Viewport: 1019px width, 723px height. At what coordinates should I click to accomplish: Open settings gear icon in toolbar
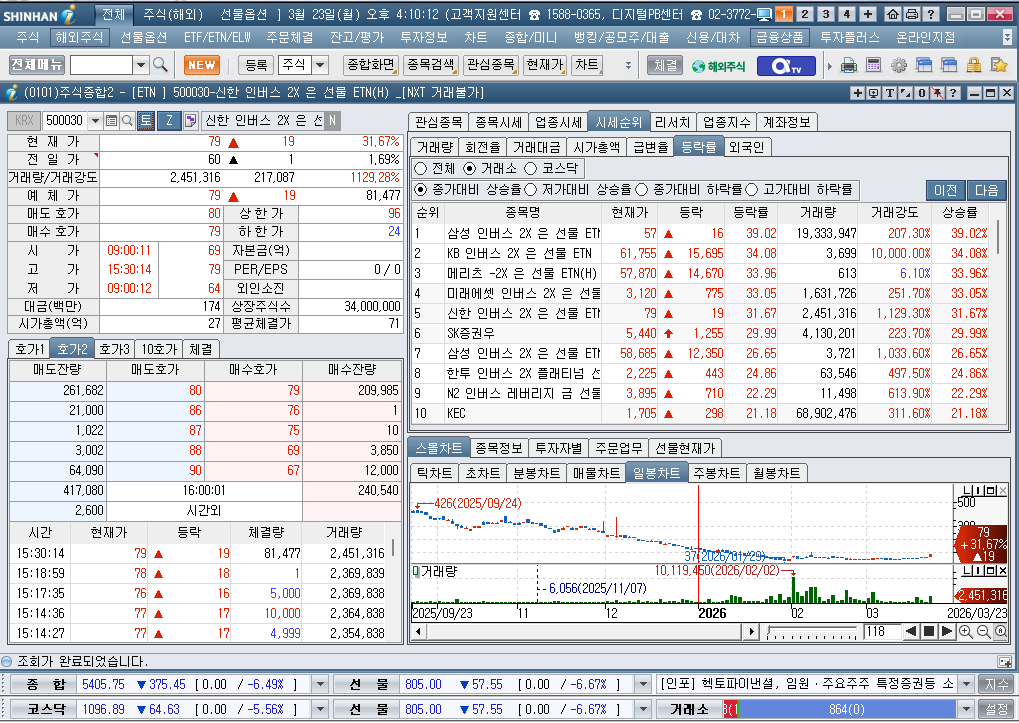click(899, 65)
